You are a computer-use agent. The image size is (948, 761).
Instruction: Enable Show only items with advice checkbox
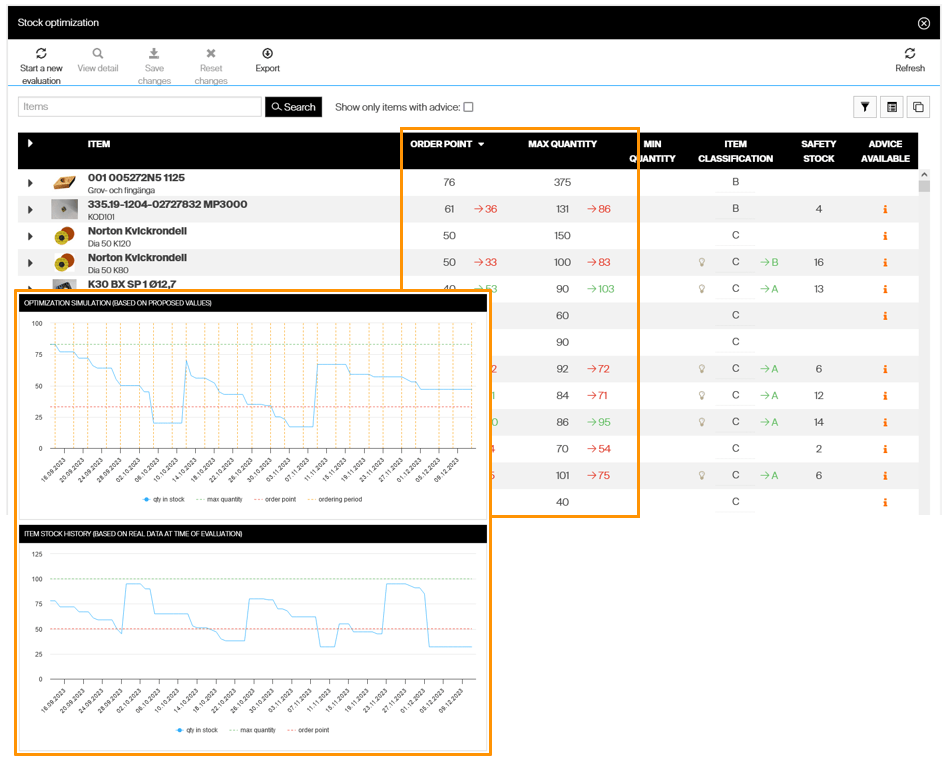[468, 107]
